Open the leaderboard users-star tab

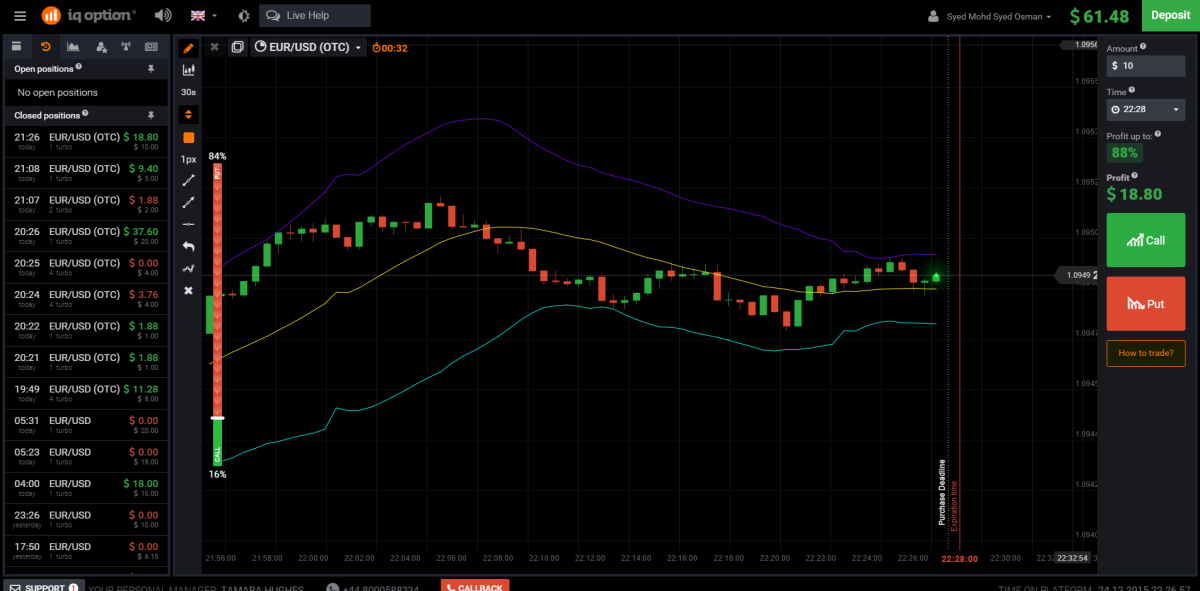tap(100, 46)
